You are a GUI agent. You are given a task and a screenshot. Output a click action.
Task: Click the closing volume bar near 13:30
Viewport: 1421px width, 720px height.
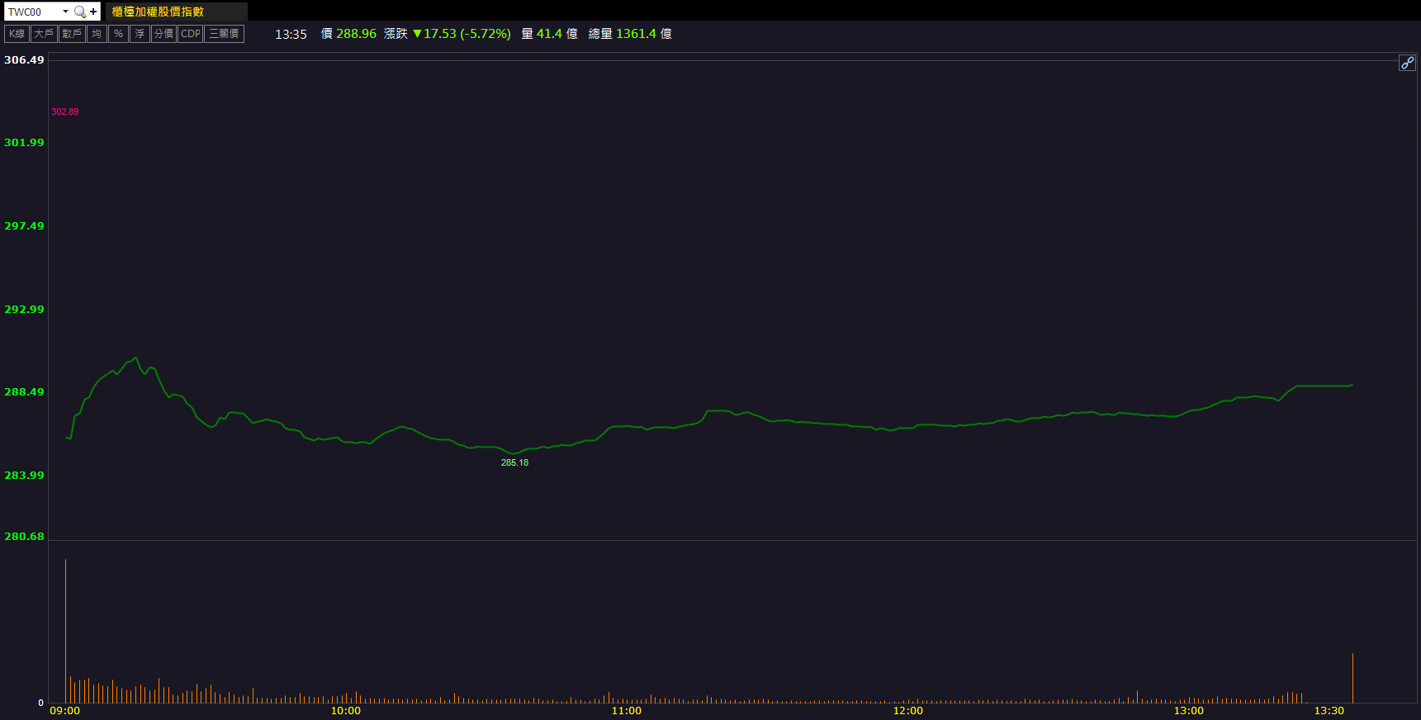pyautogui.click(x=1353, y=678)
